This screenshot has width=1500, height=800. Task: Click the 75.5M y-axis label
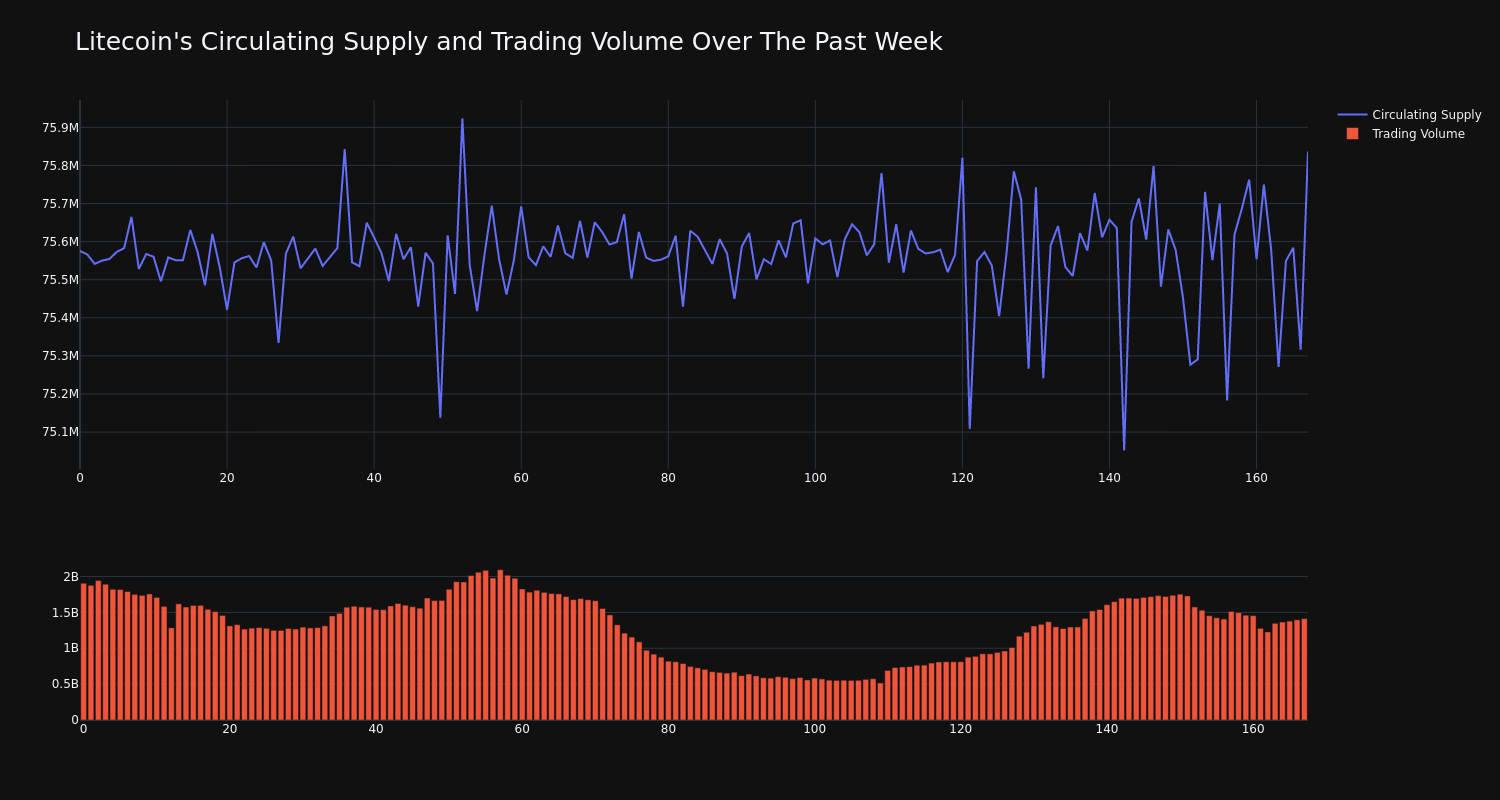[60, 280]
